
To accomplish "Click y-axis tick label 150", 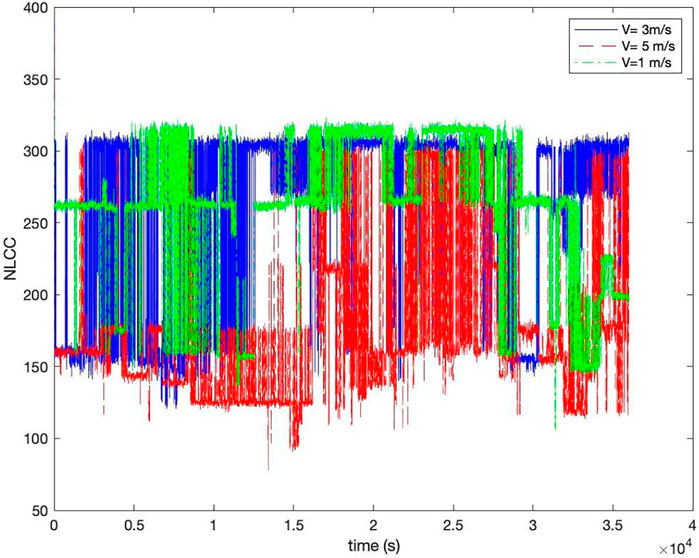I will tap(35, 367).
